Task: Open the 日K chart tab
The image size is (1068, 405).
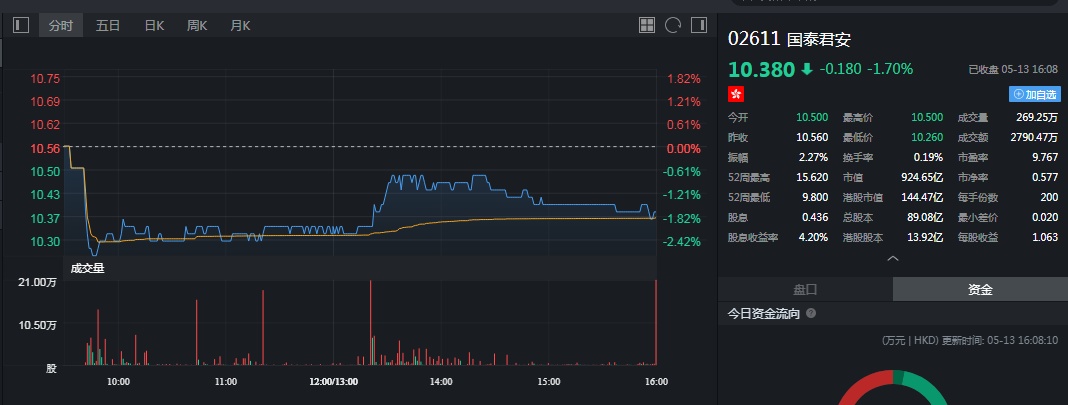Action: click(154, 25)
